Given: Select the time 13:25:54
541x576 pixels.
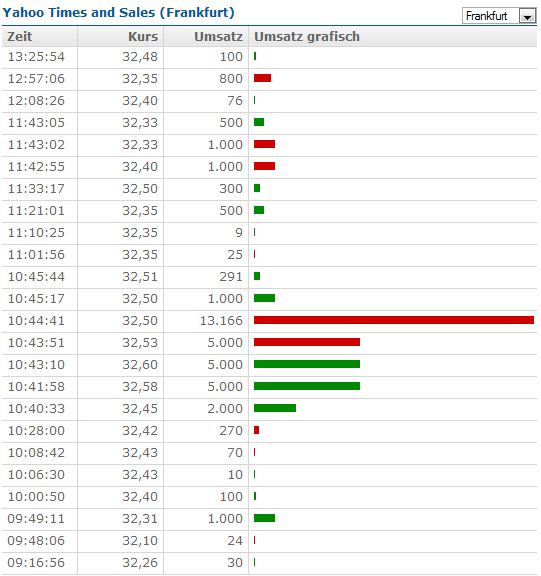Looking at the screenshot, I should pyautogui.click(x=36, y=57).
